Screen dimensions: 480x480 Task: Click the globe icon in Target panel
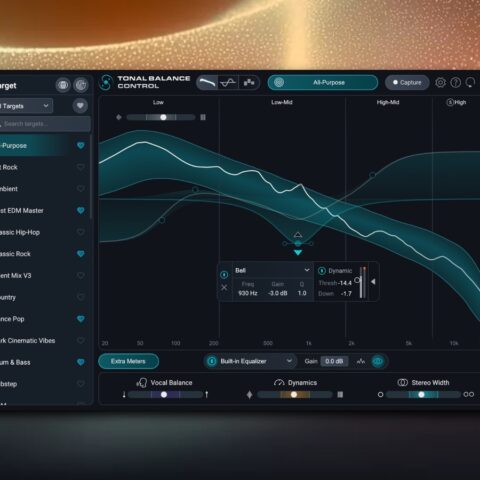(x=63, y=85)
